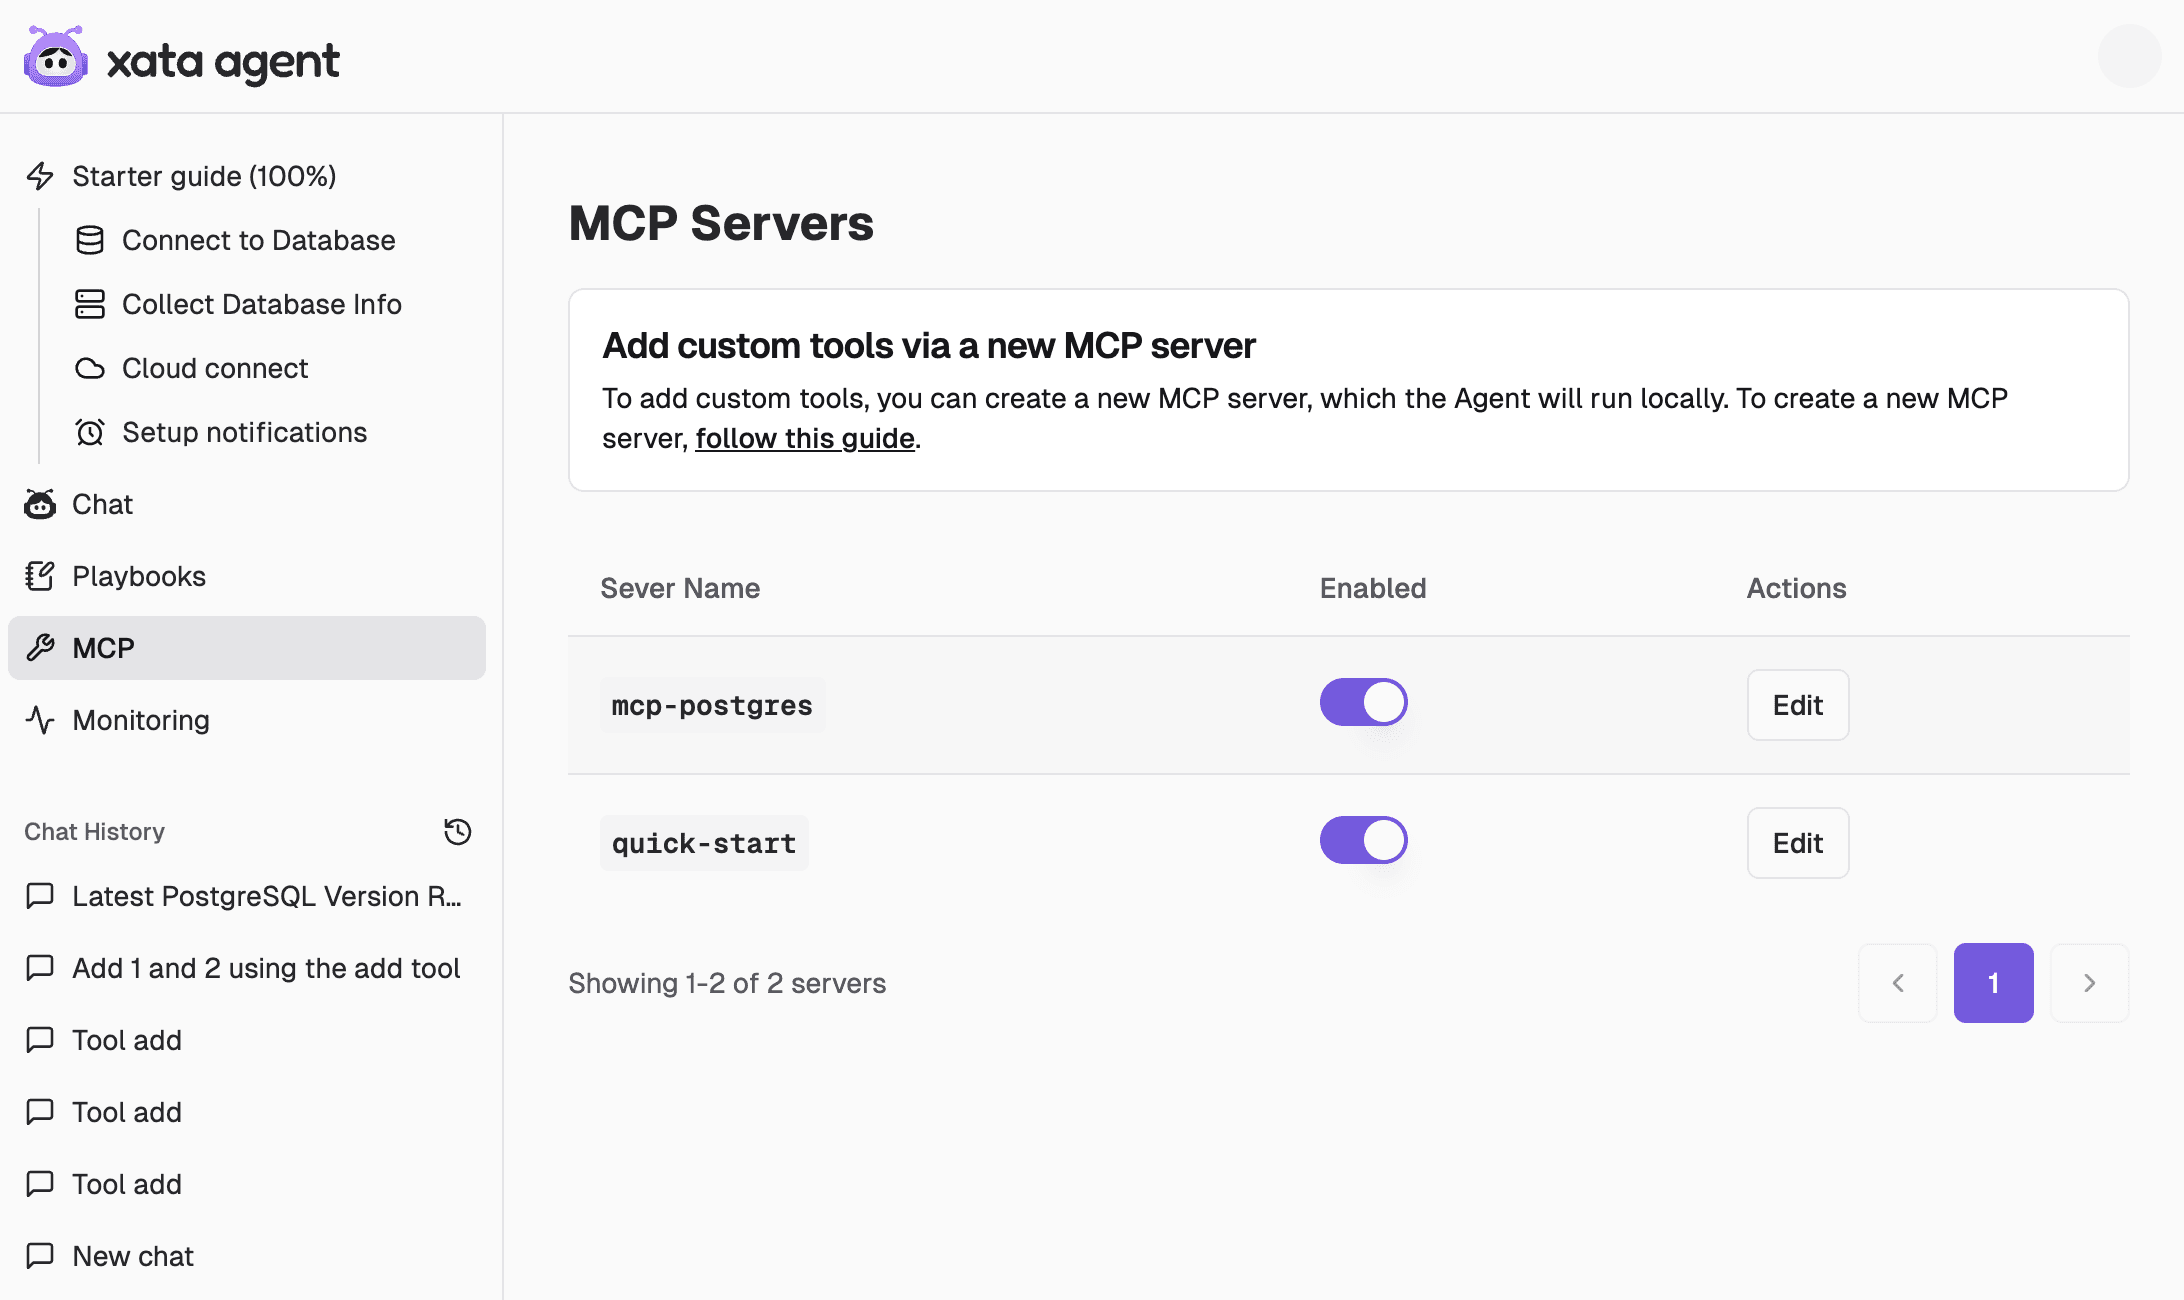This screenshot has width=2184, height=1300.
Task: Open the Playbooks section
Action: point(138,576)
